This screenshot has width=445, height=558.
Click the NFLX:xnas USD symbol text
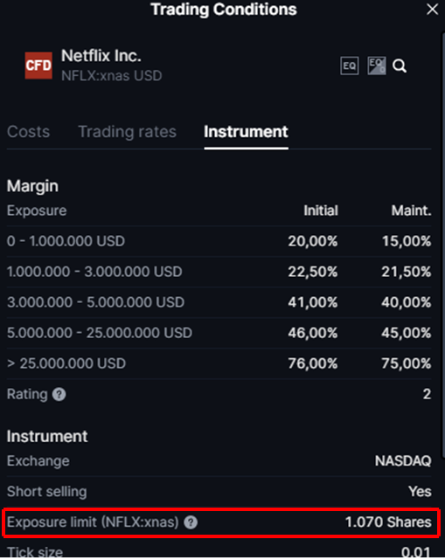(111, 76)
